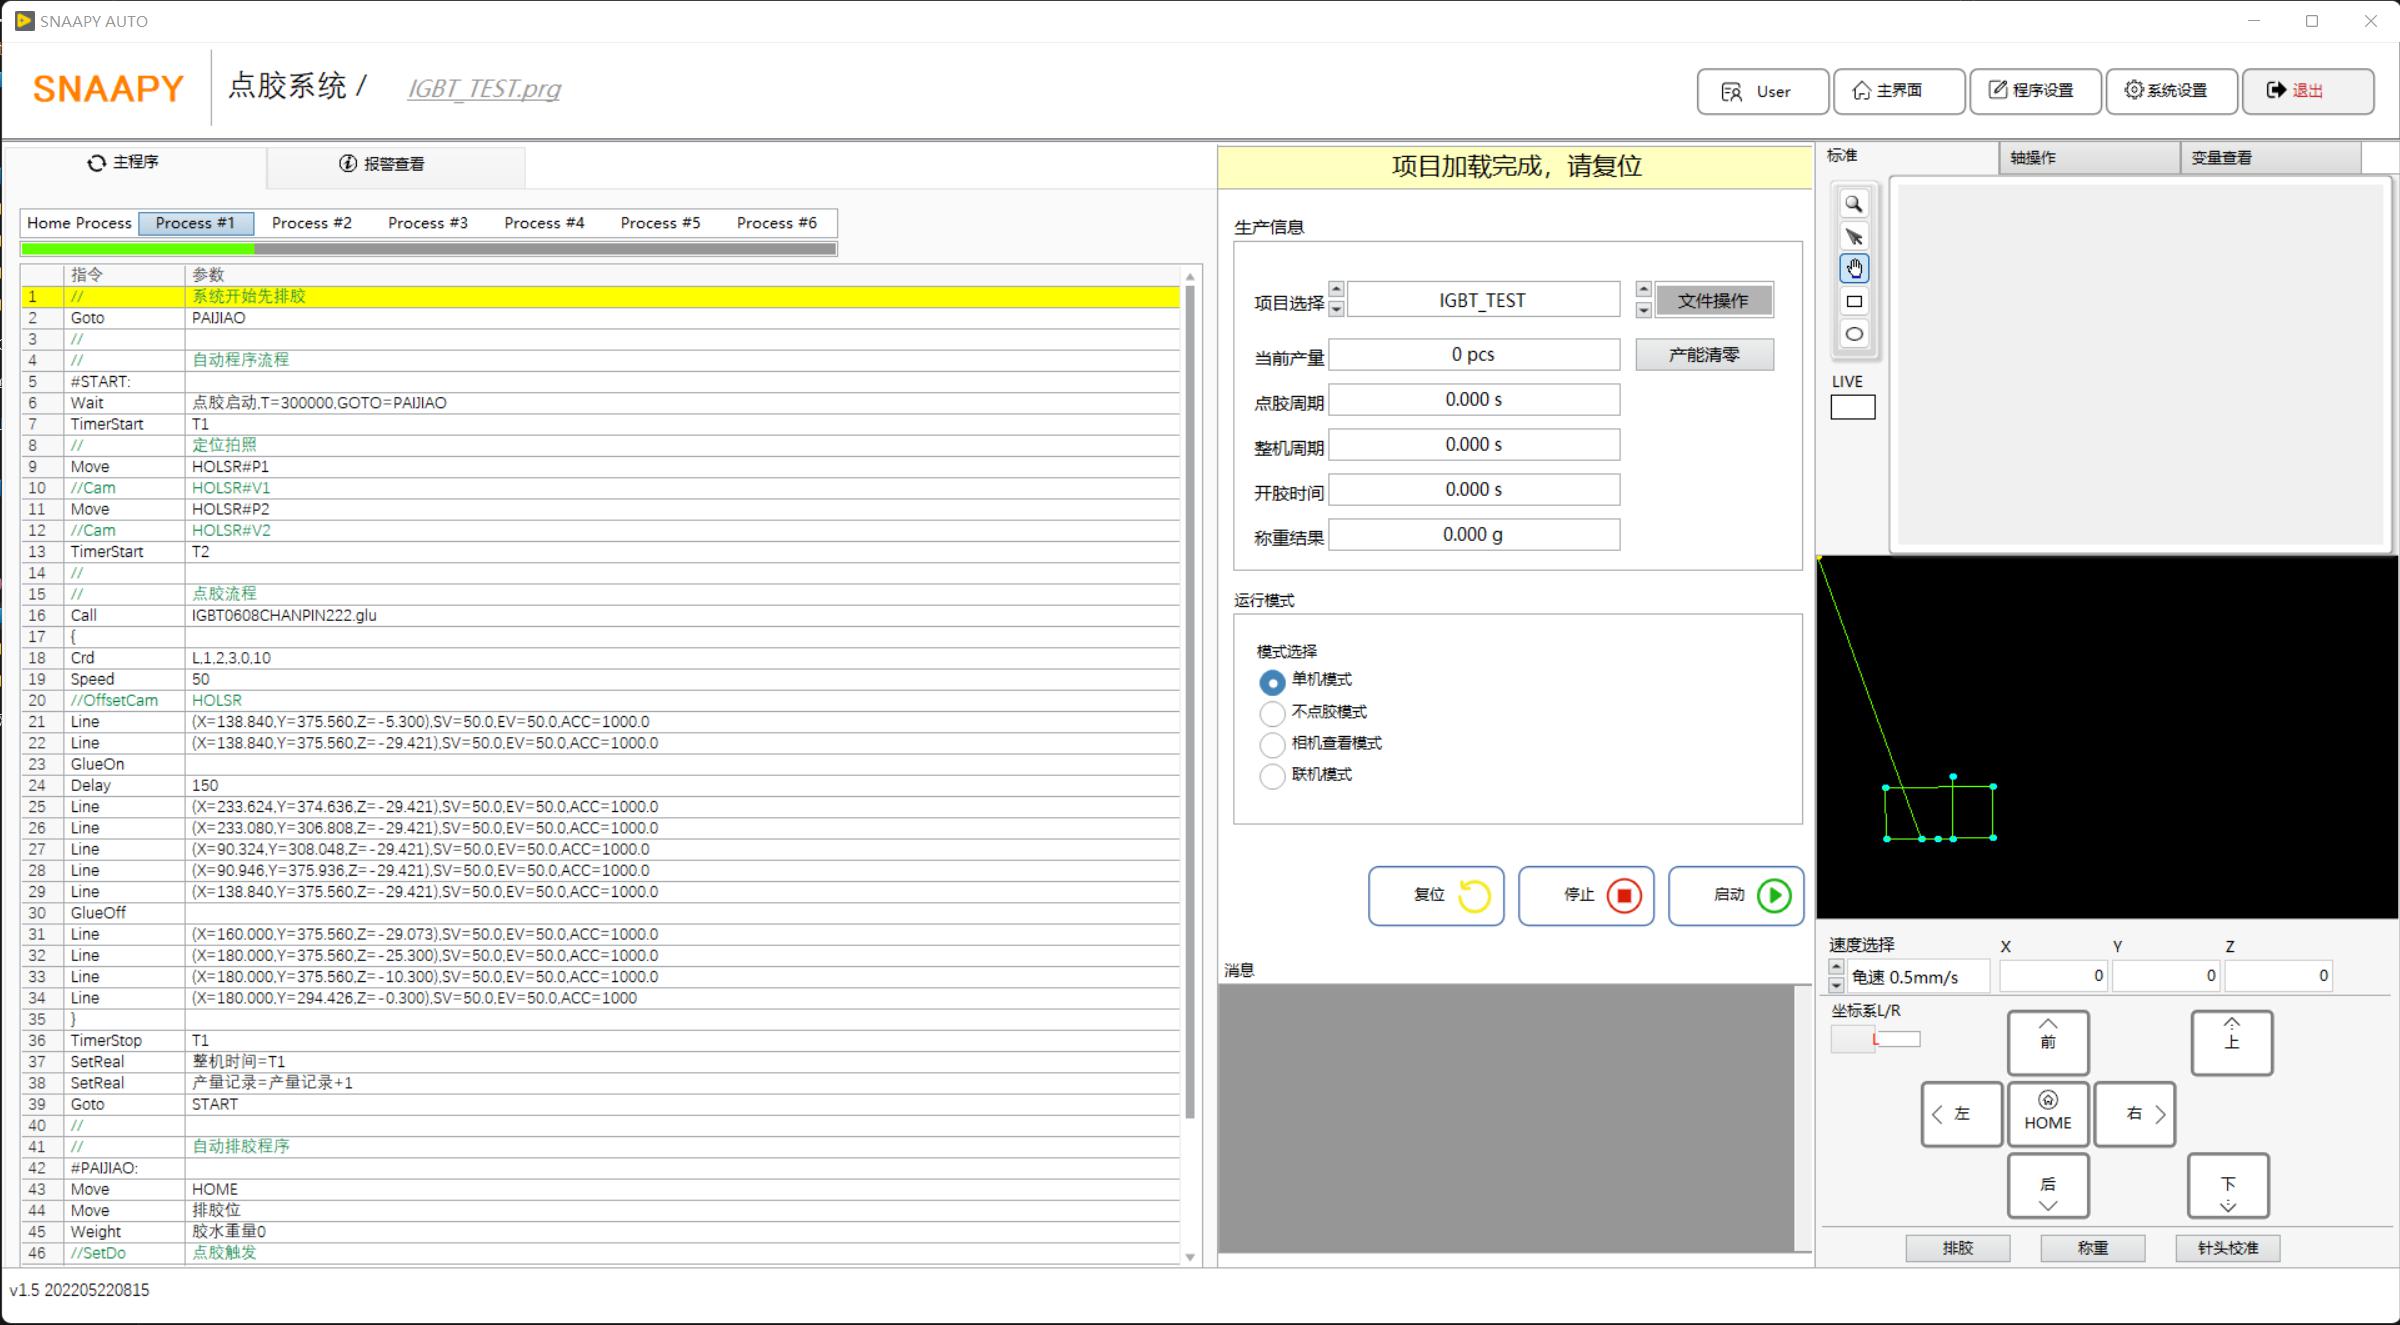Increment the 项目选择 left stepper up
2400x1325 pixels.
(1336, 289)
